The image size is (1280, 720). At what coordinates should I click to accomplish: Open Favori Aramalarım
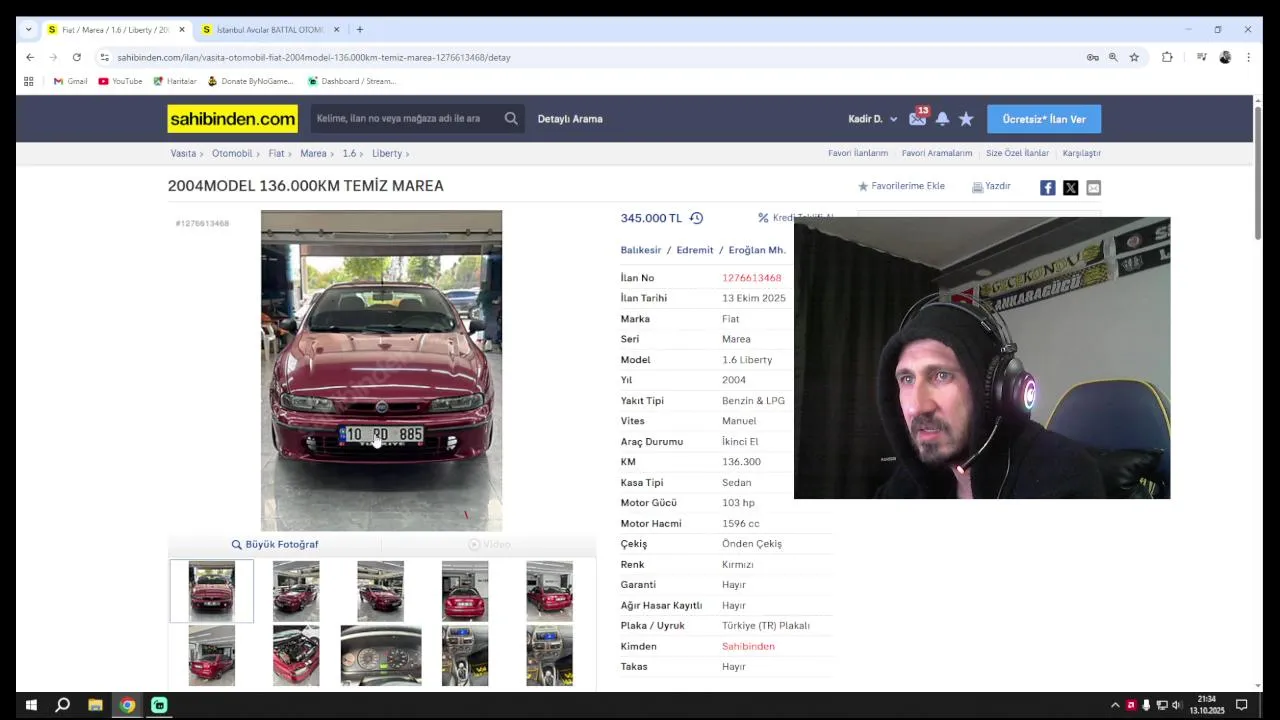click(937, 154)
